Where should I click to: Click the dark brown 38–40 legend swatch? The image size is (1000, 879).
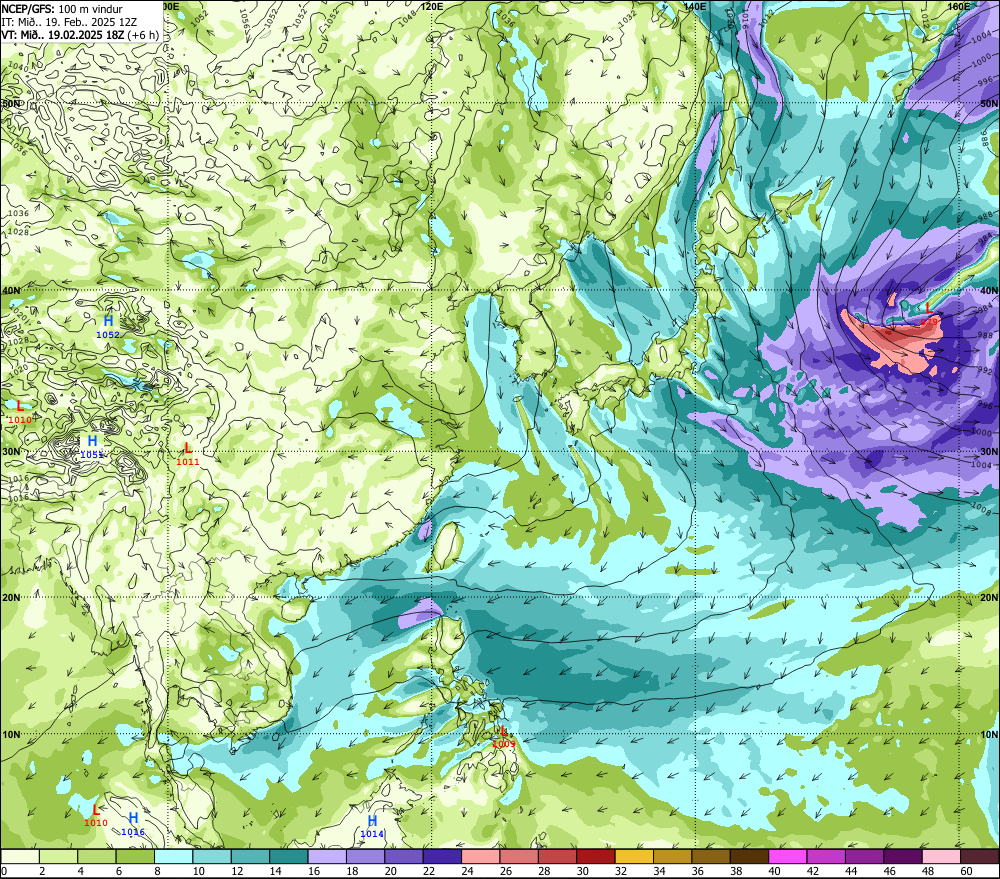pyautogui.click(x=749, y=856)
